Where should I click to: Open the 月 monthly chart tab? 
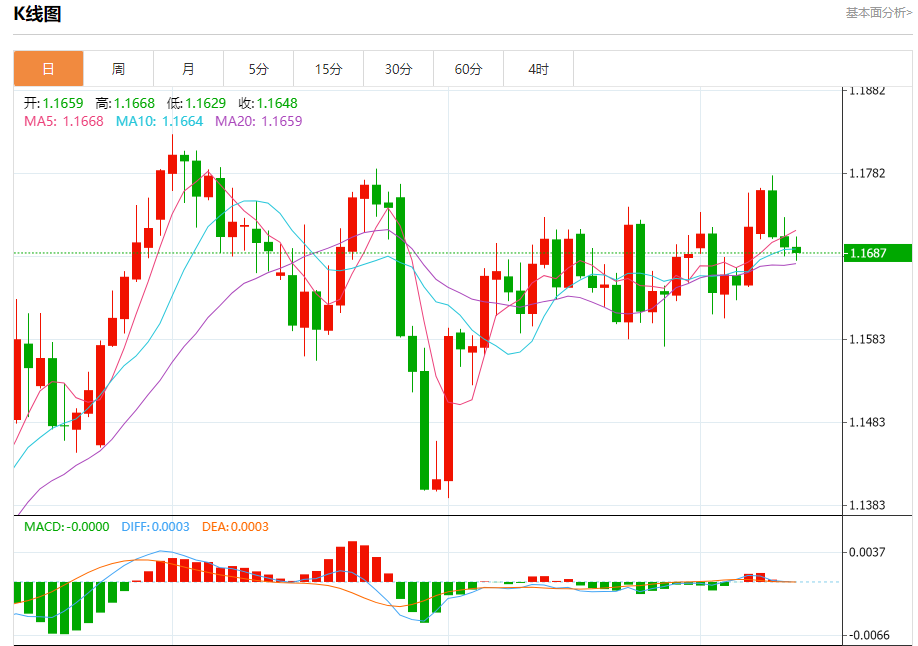click(188, 69)
